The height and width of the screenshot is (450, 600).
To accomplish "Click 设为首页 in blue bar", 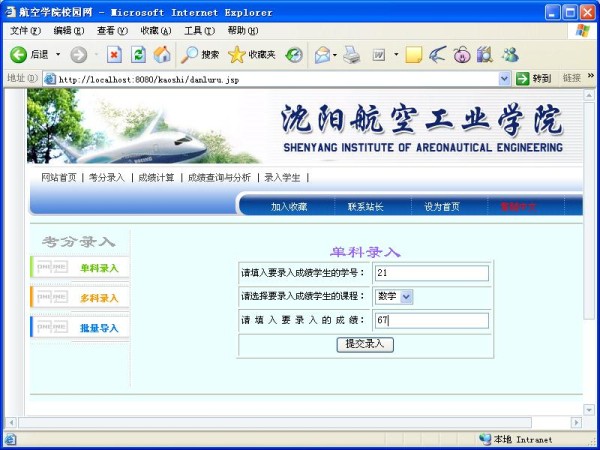I will point(442,207).
